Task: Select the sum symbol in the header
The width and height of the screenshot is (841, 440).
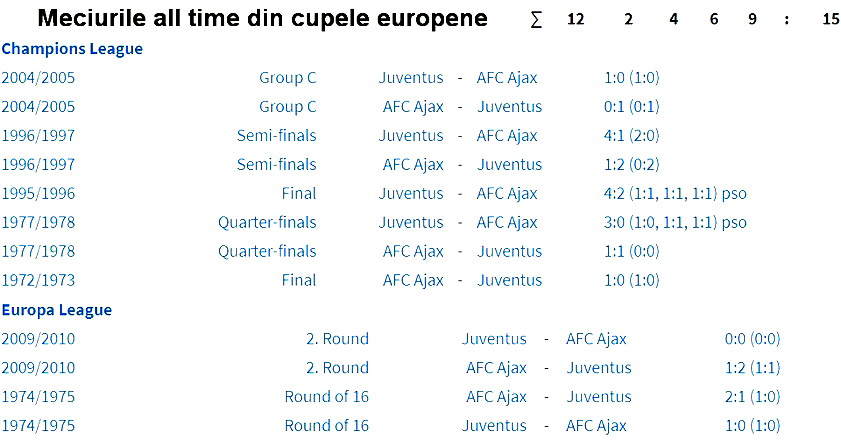Action: [536, 20]
